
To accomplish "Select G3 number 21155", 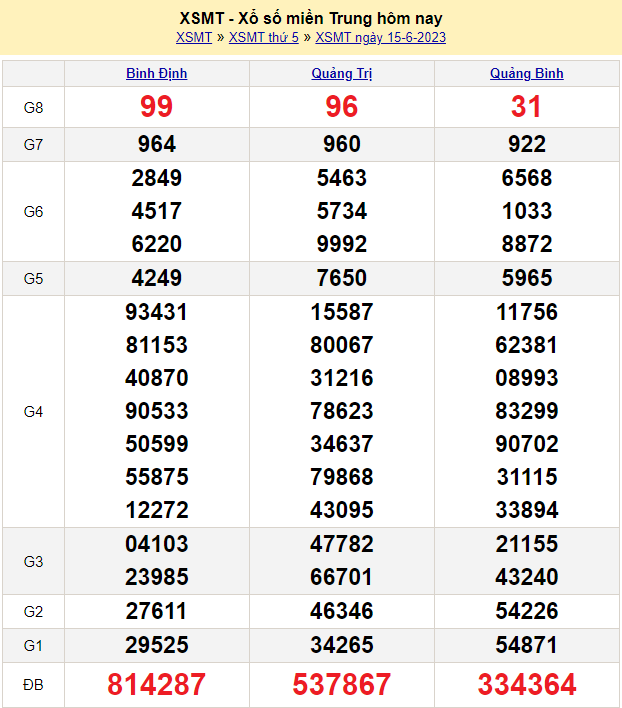I will pos(527,544).
